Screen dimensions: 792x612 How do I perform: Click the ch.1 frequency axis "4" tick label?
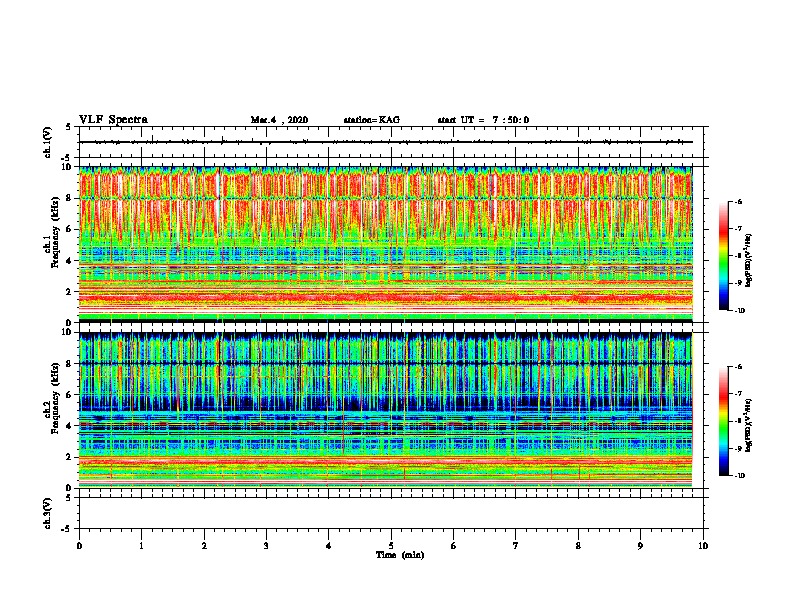[x=69, y=261]
